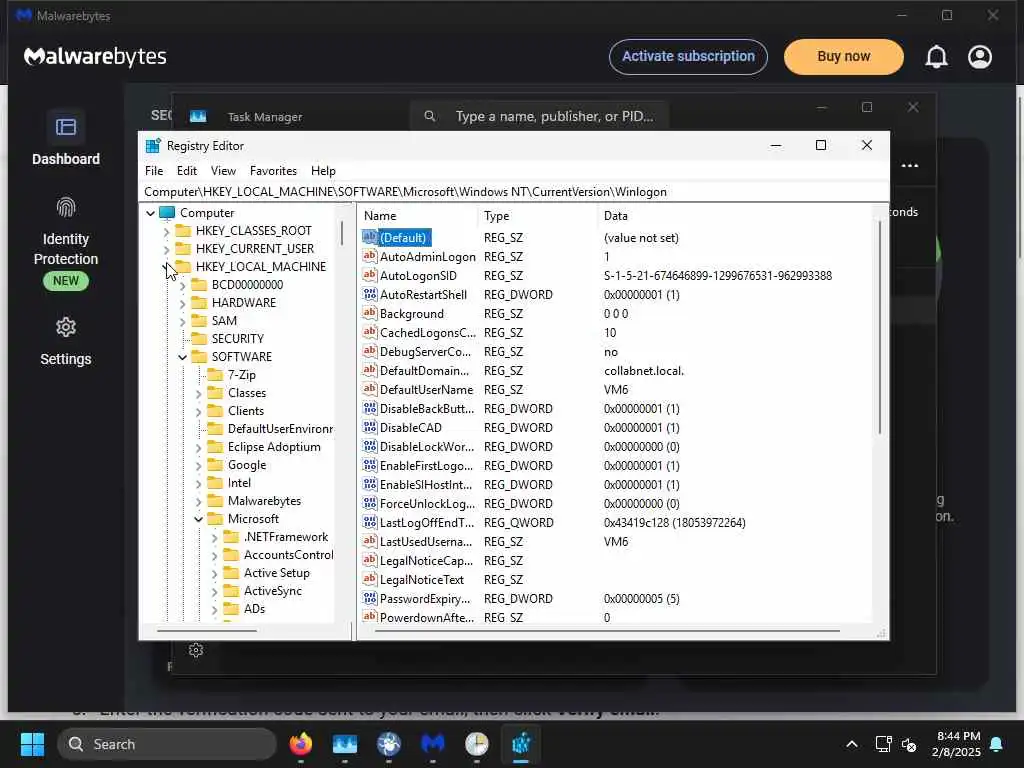Screen dimensions: 1024x768
Task: Open the Favorites menu
Action: pyautogui.click(x=273, y=171)
